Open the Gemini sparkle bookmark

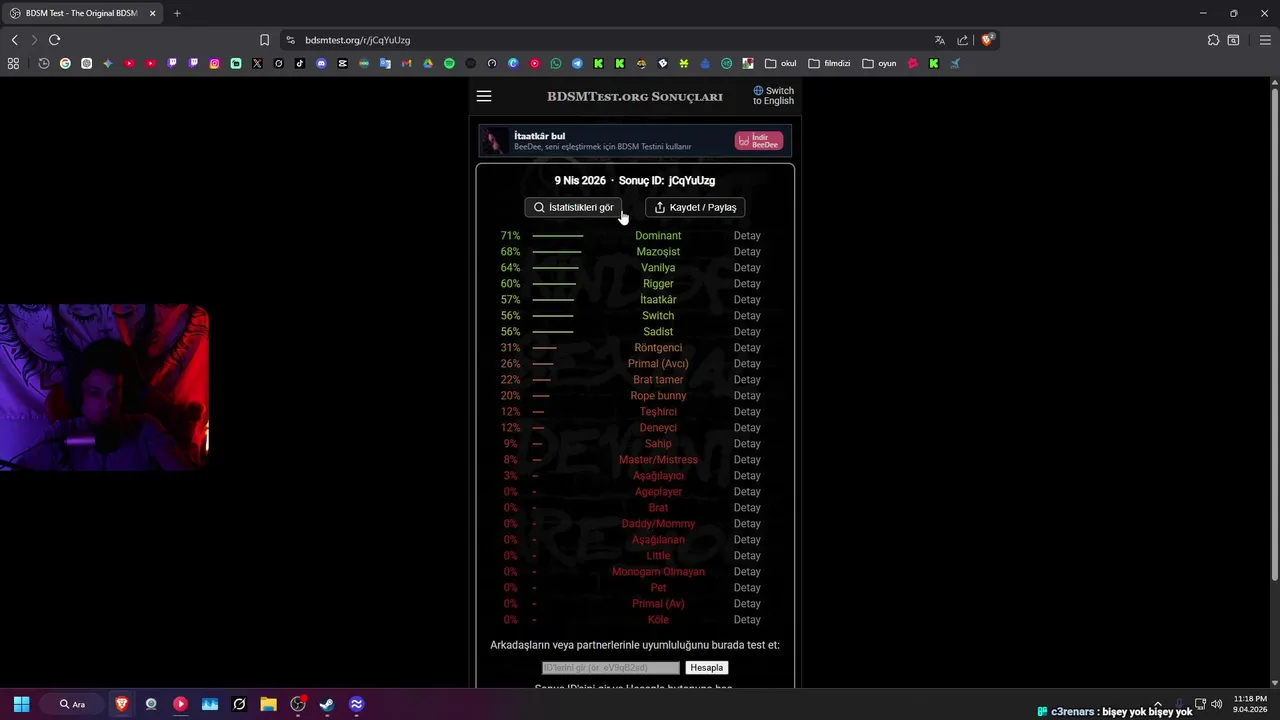108,63
